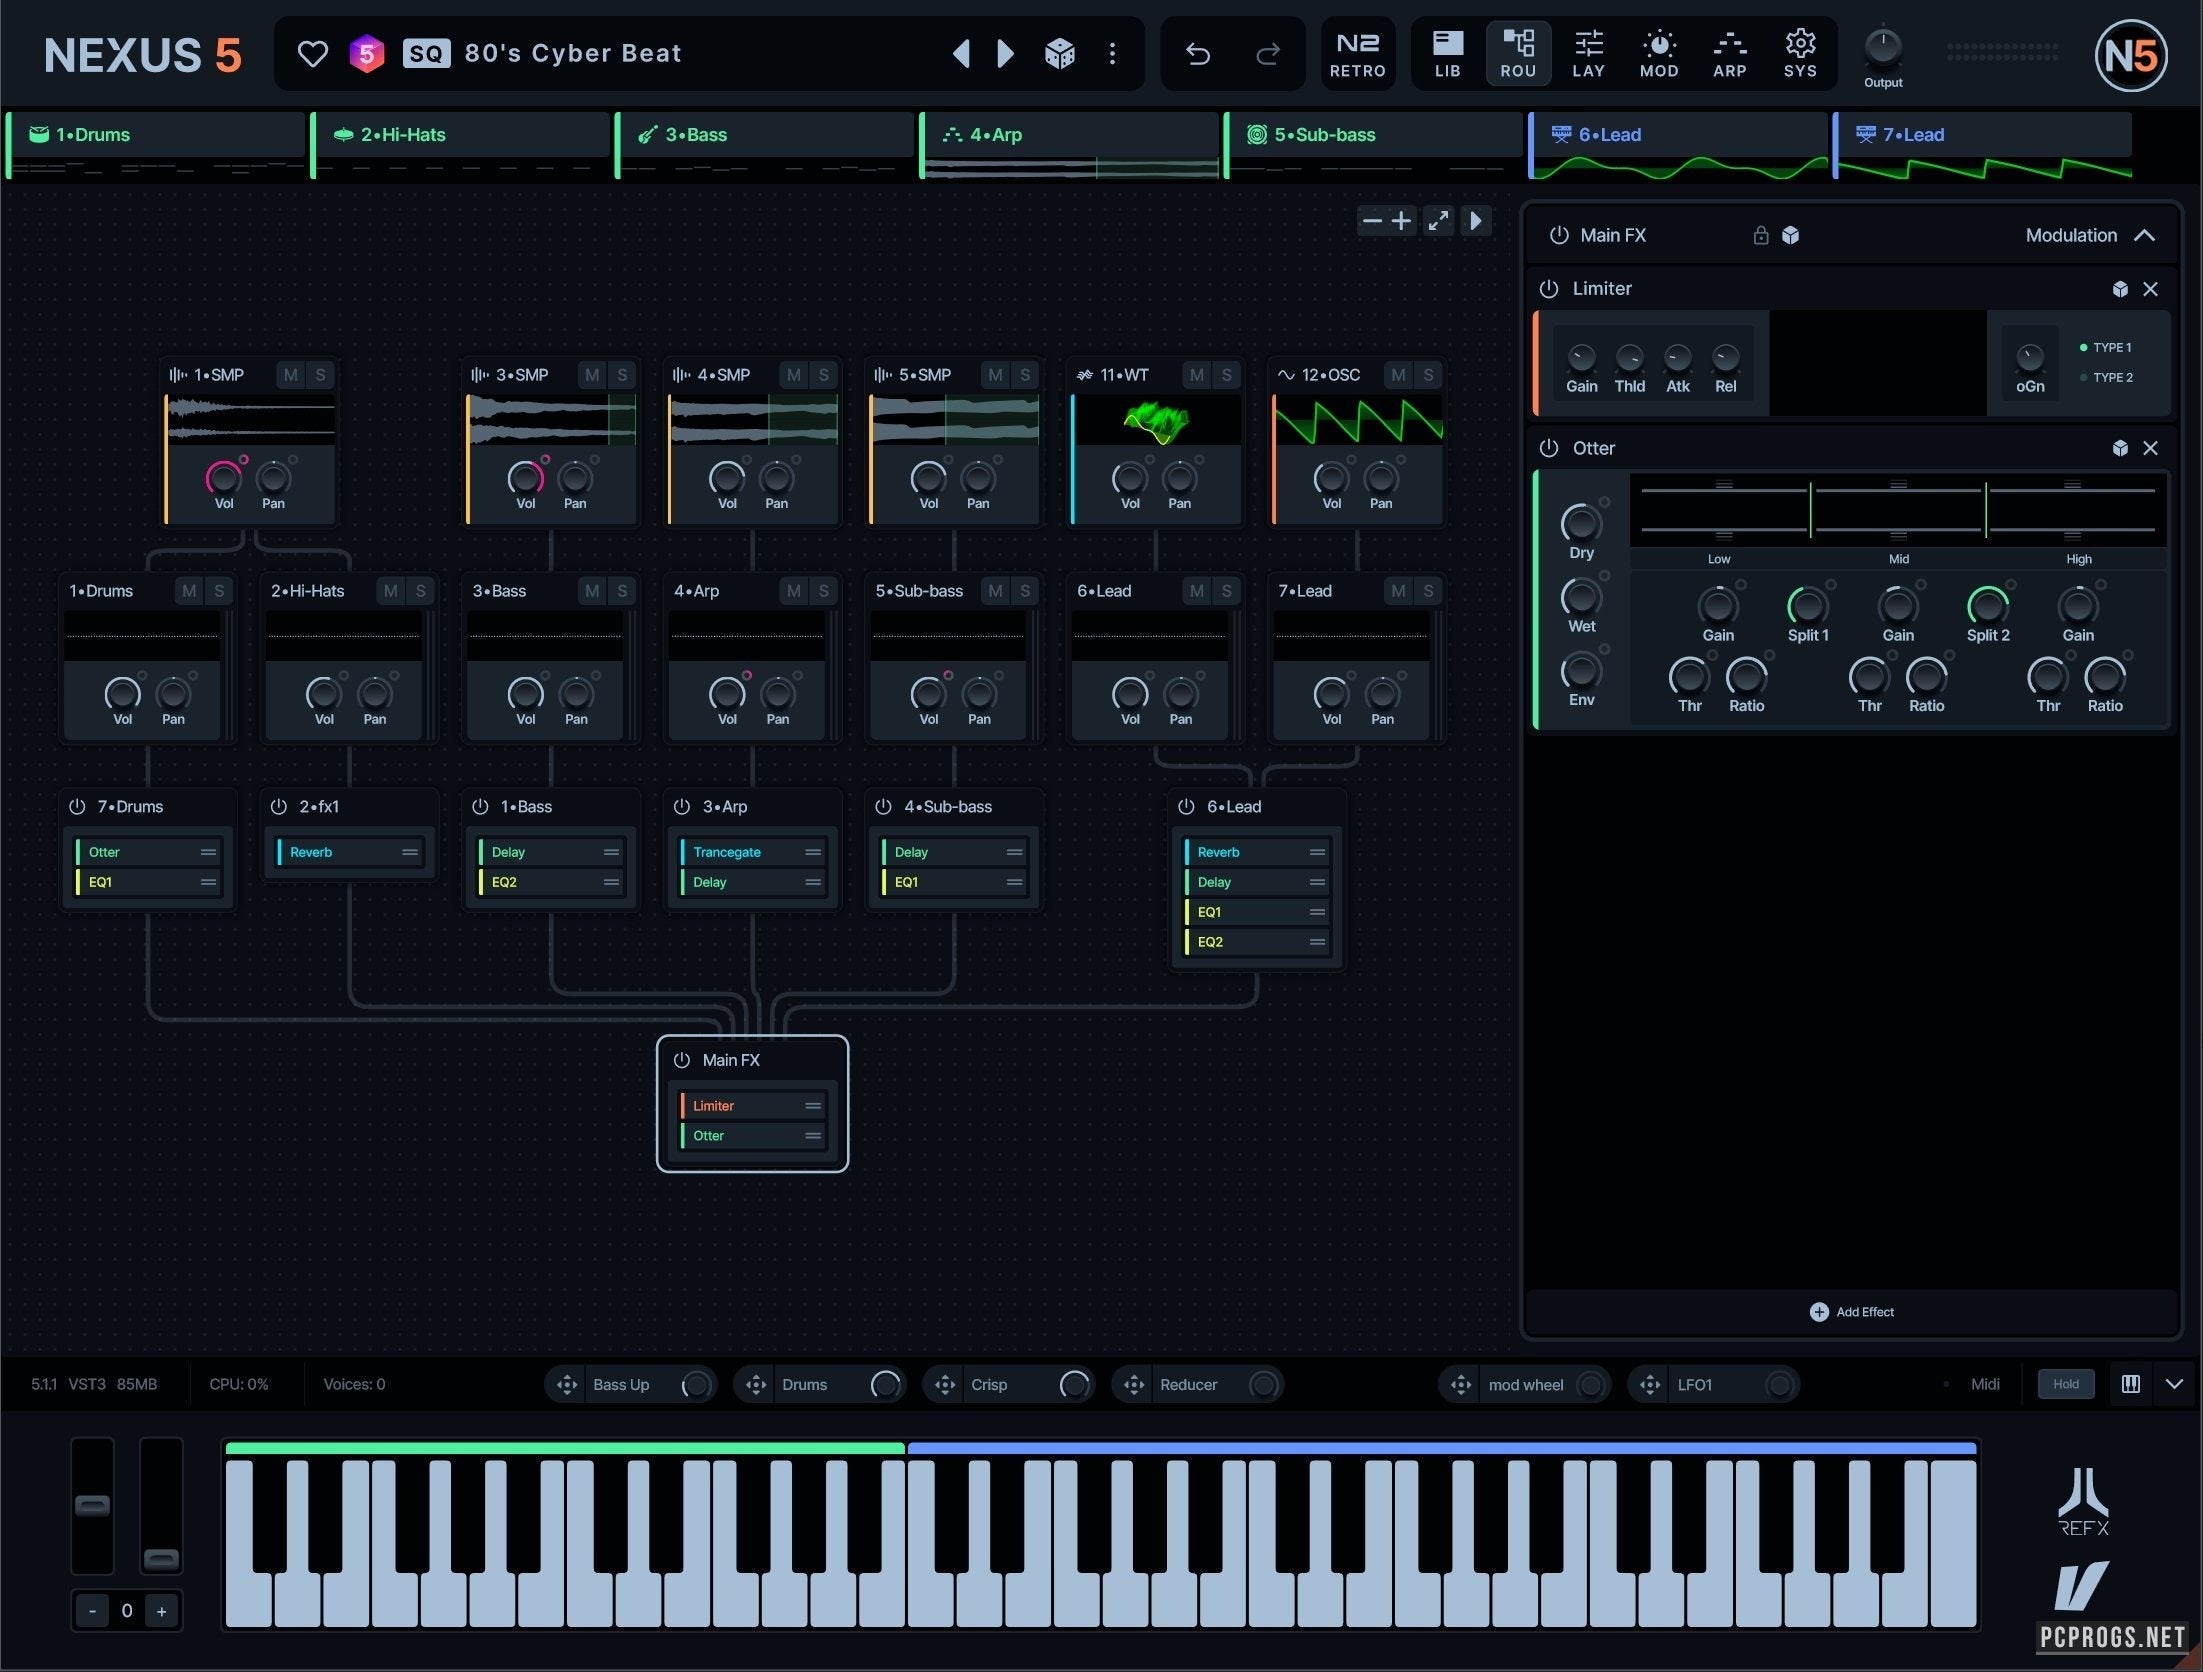
Task: Click fullscreen expand icon in routing view
Action: tap(1438, 221)
